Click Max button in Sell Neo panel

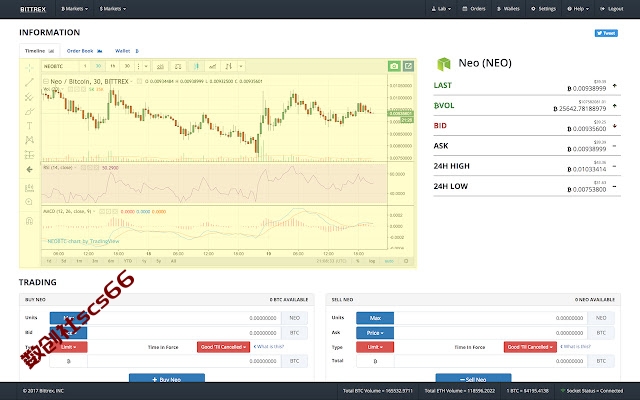375,318
